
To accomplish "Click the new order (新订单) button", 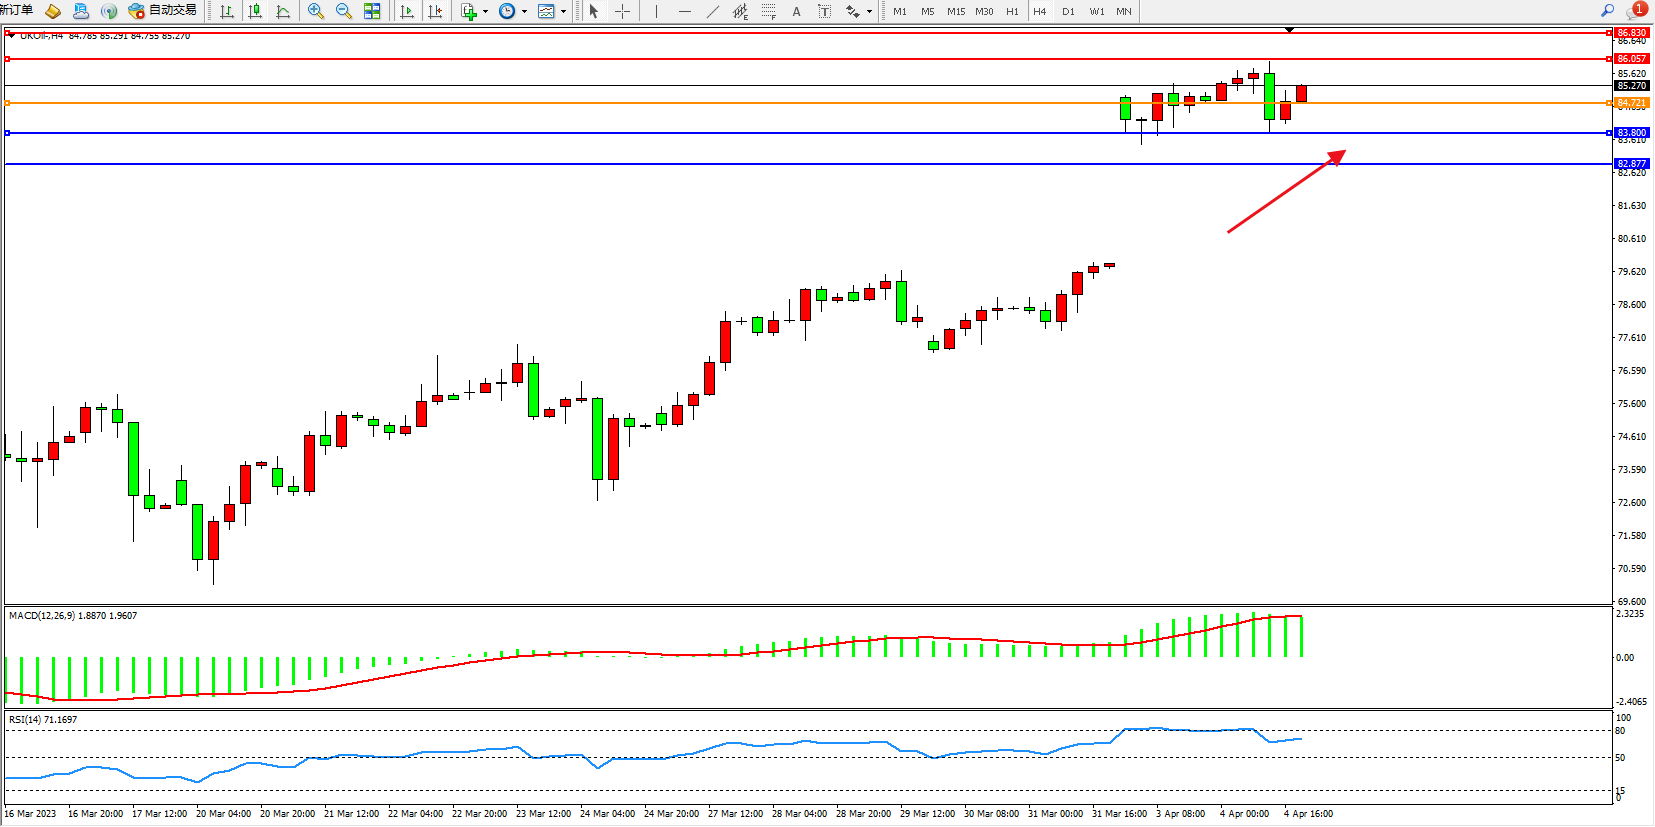I will click(x=16, y=11).
